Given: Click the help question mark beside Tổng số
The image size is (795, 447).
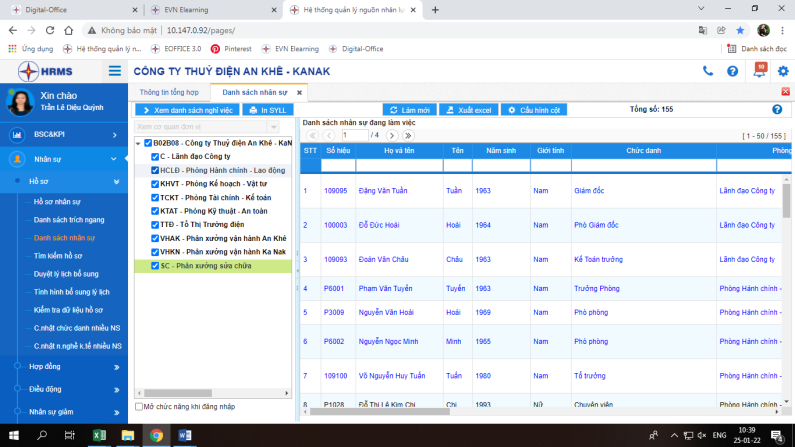Looking at the screenshot, I should click(x=777, y=110).
